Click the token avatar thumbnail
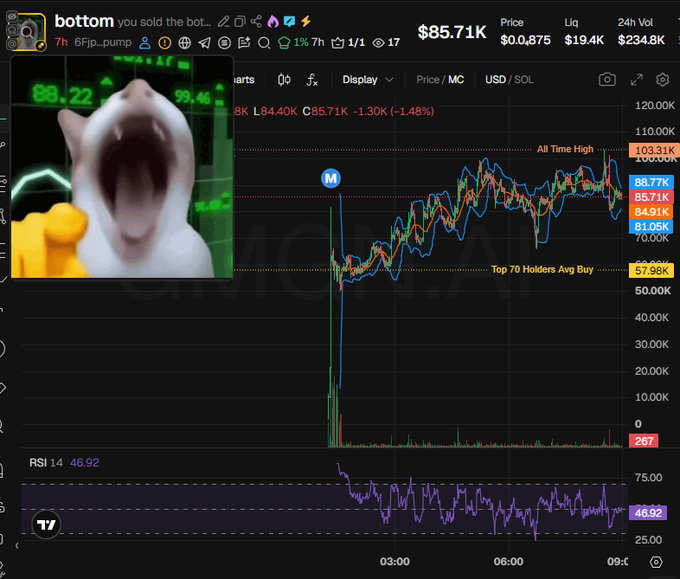The height and width of the screenshot is (579, 680). pyautogui.click(x=29, y=32)
